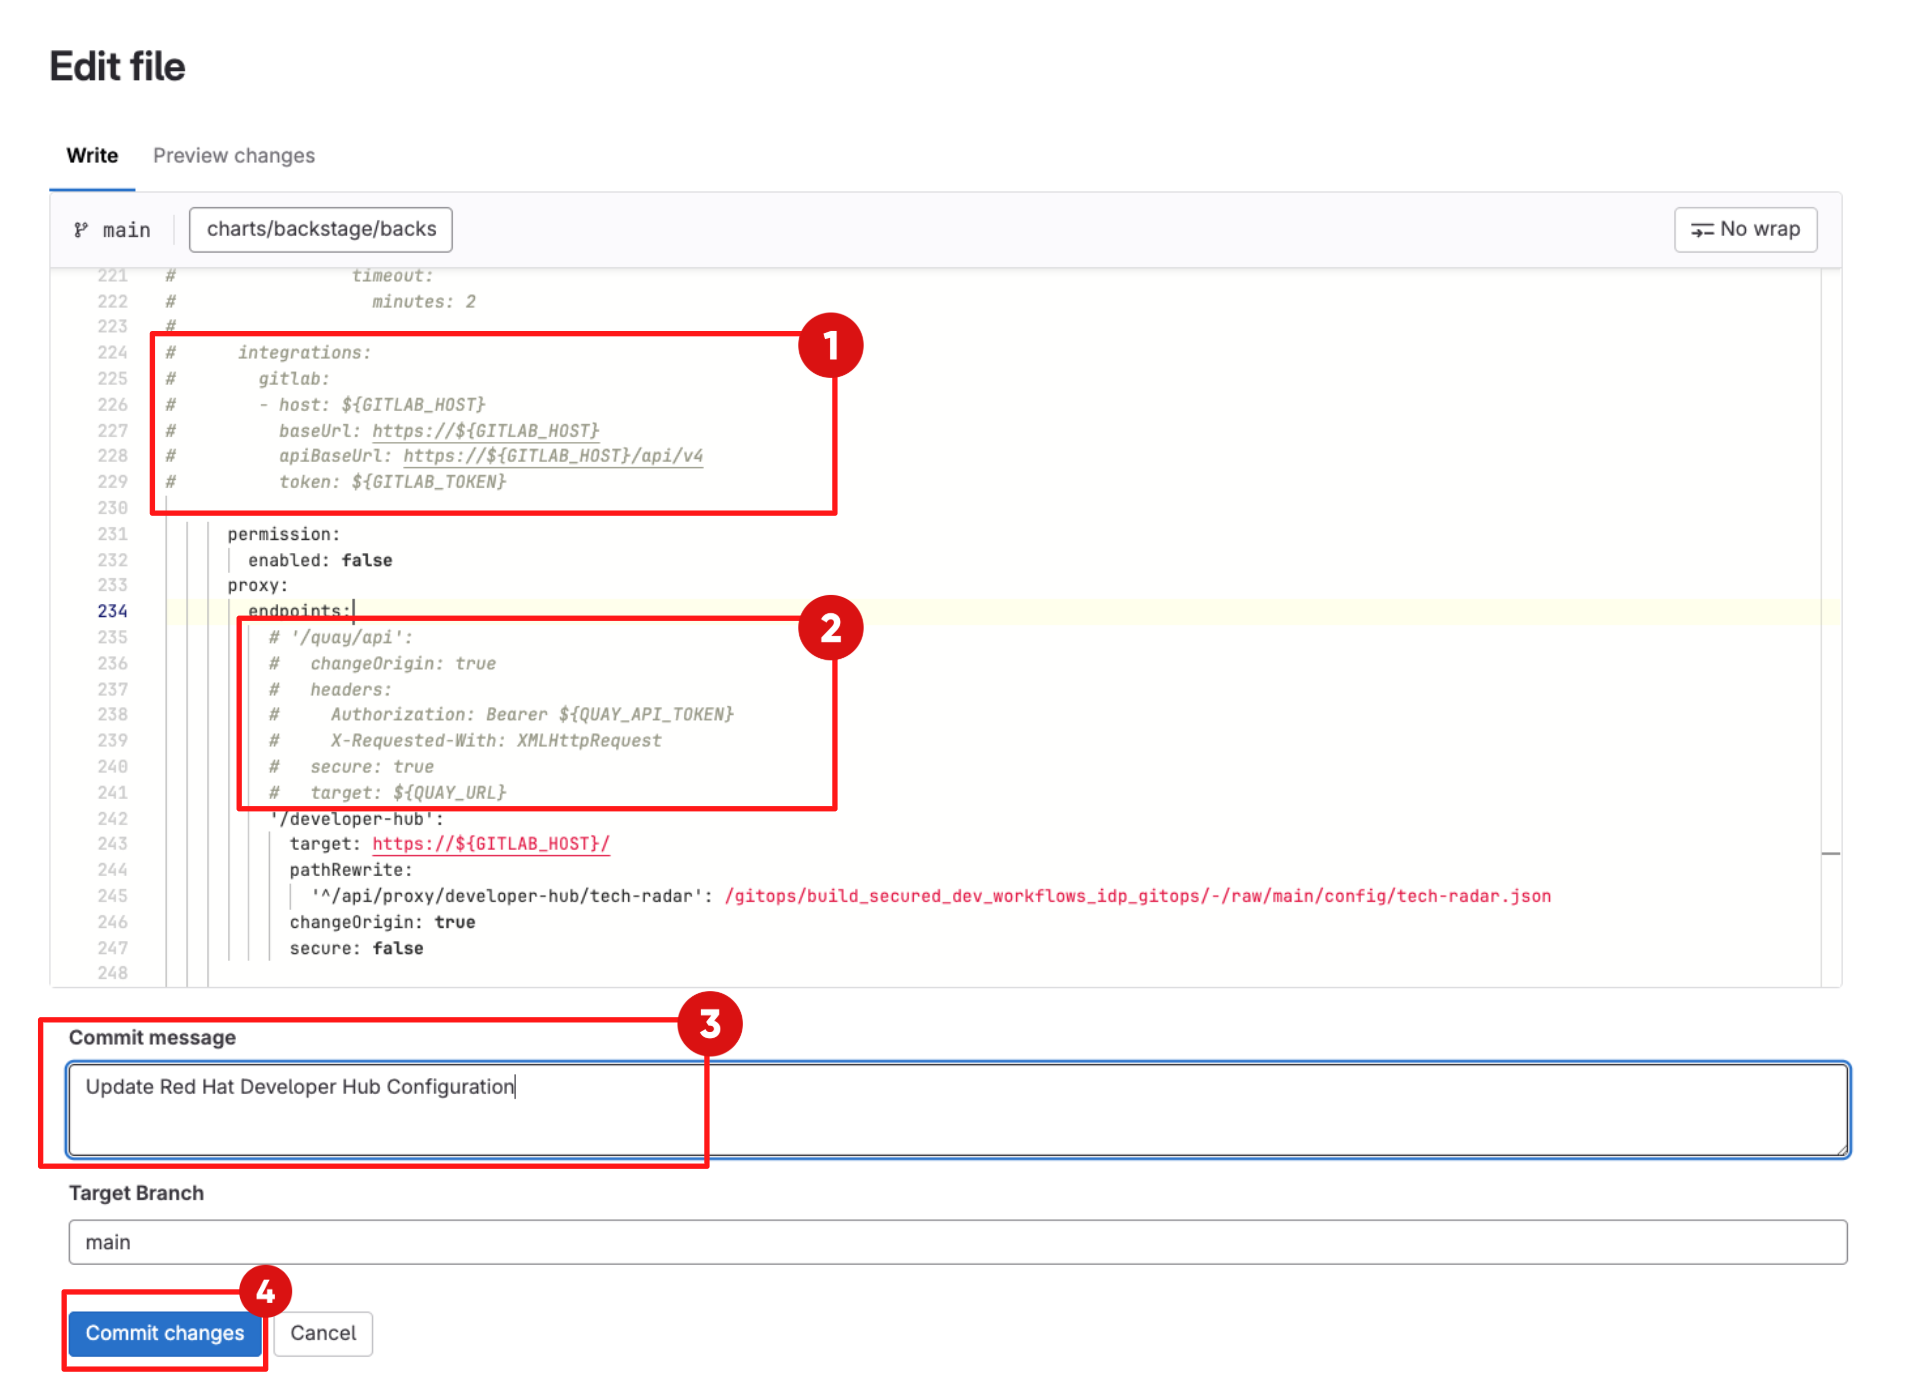Click the No wrap icon
This screenshot has height=1396, width=1914.
pyautogui.click(x=1705, y=229)
